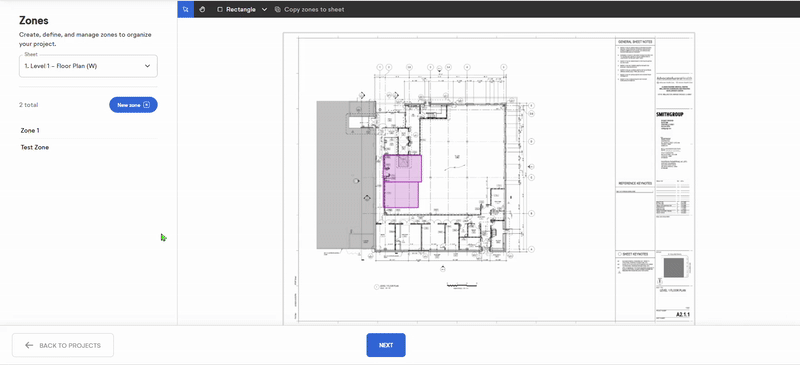Image resolution: width=800 pixels, height=365 pixels.
Task: Click the SMITHGROUP logo on the sheet
Action: pyautogui.click(x=669, y=114)
